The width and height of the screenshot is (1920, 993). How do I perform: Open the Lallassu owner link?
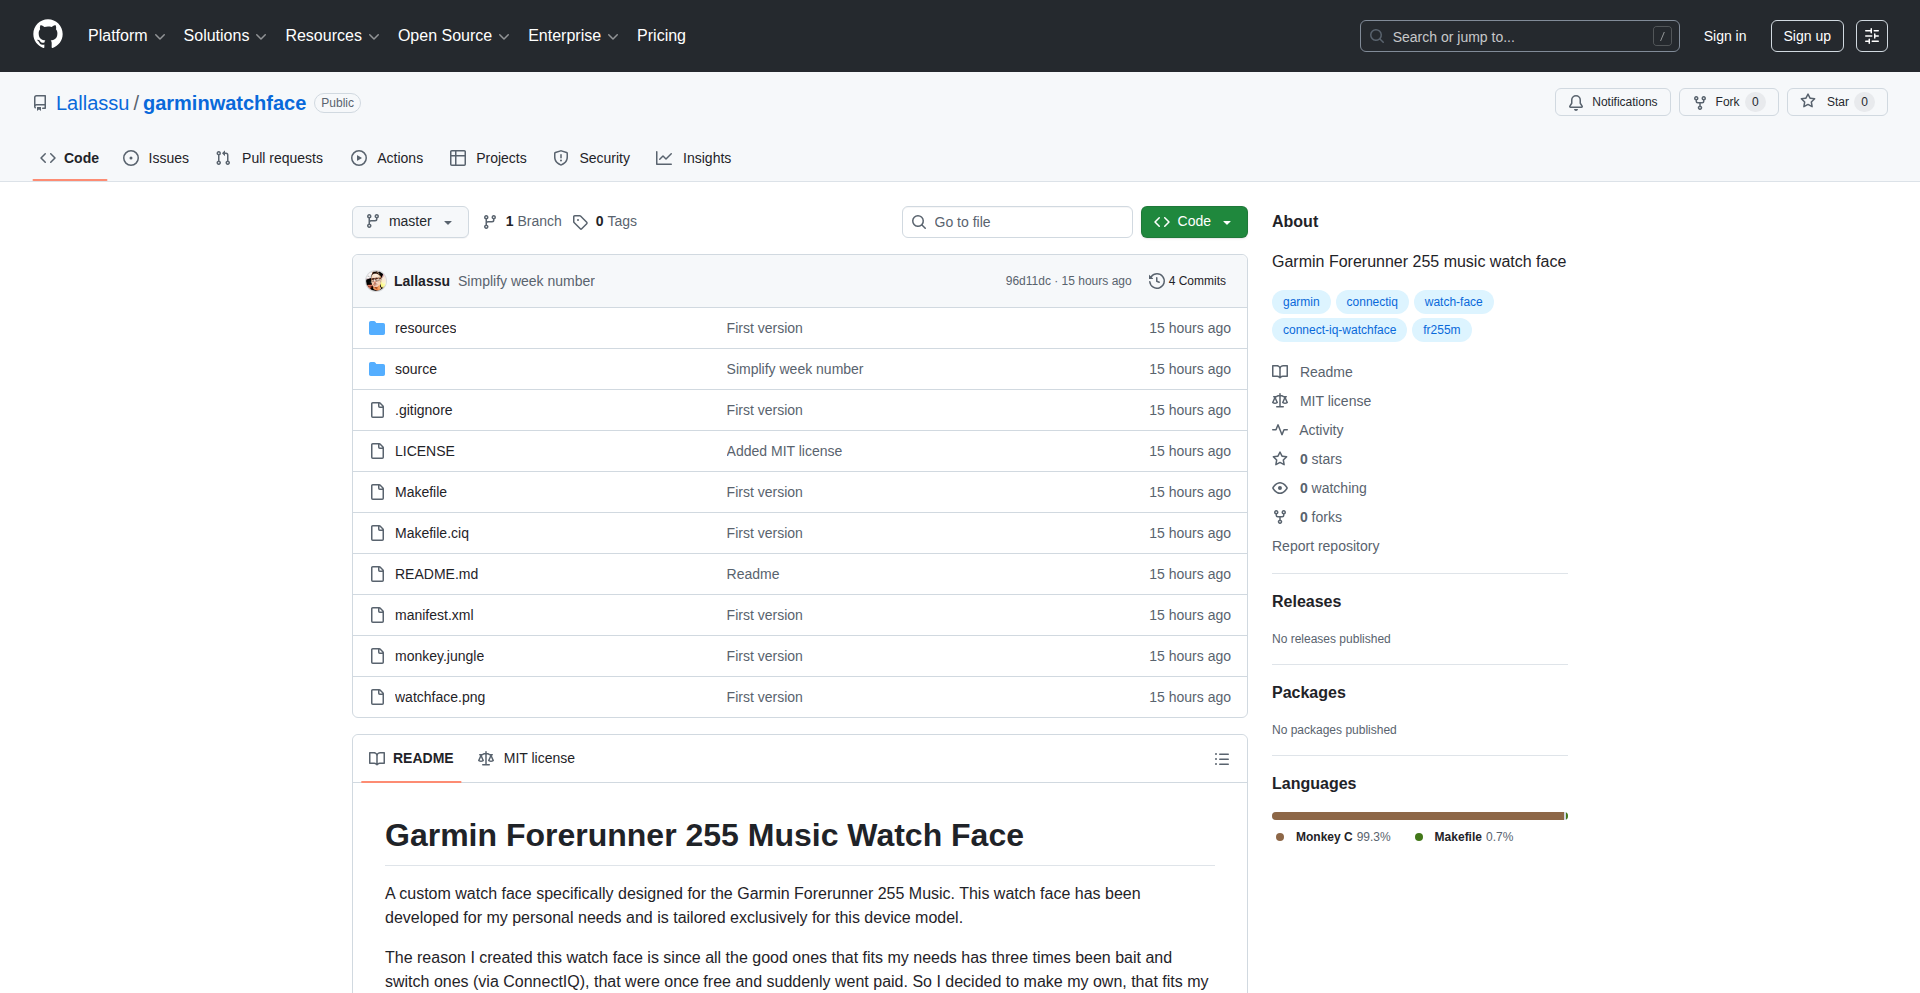(93, 103)
